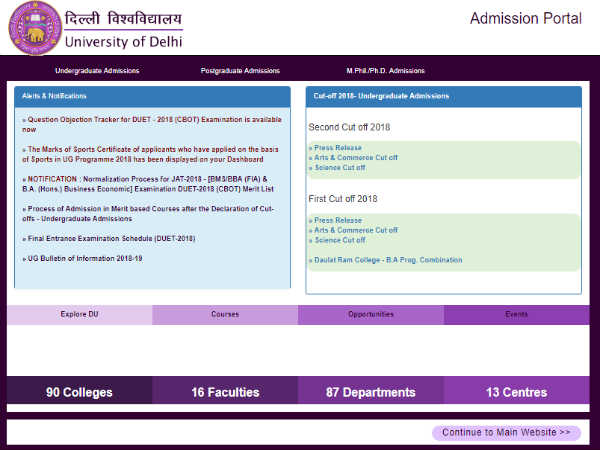This screenshot has height=450, width=600.
Task: Switch to the Explore DU tab
Action: [80, 315]
